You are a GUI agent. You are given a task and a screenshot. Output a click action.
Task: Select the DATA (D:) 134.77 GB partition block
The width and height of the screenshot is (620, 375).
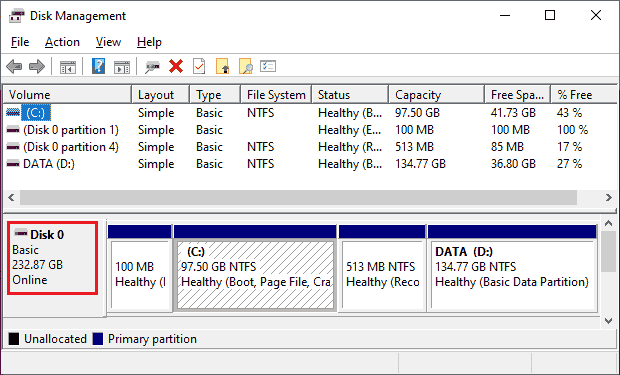[512, 269]
